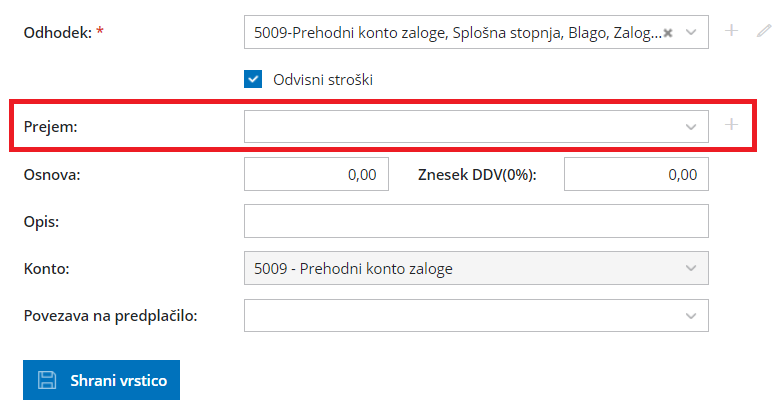The image size is (784, 408).
Task: Click the plus icon next to Odhodek
Action: (x=731, y=31)
